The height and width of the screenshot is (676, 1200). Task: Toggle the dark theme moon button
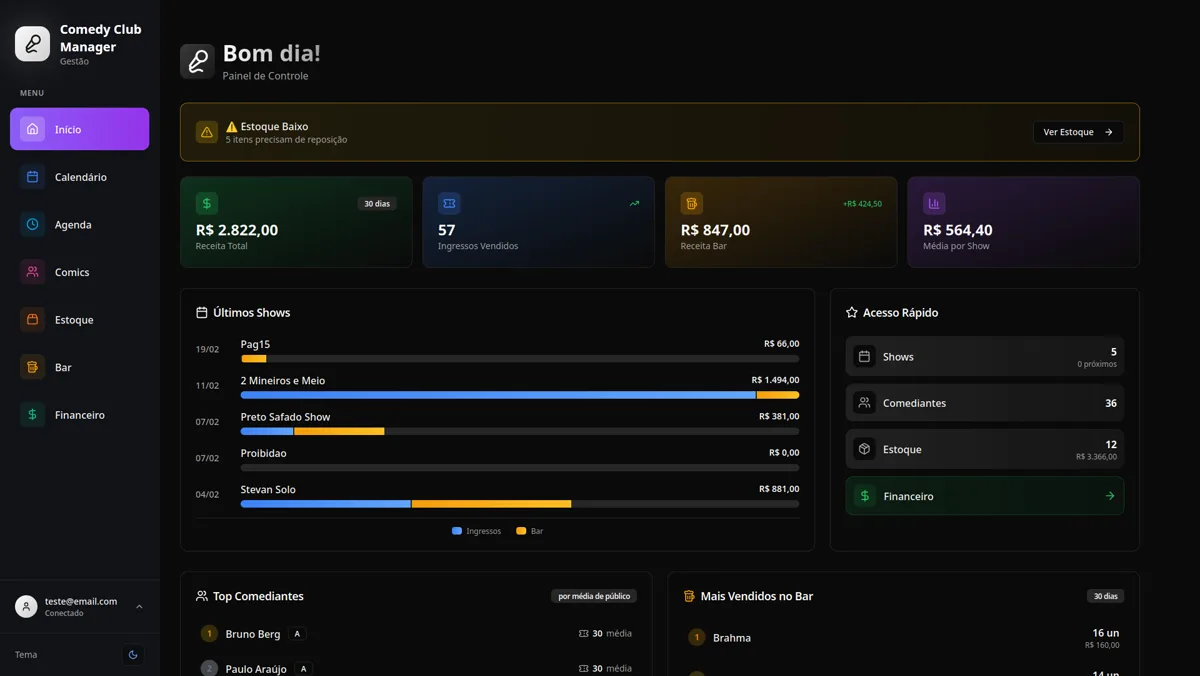(133, 655)
